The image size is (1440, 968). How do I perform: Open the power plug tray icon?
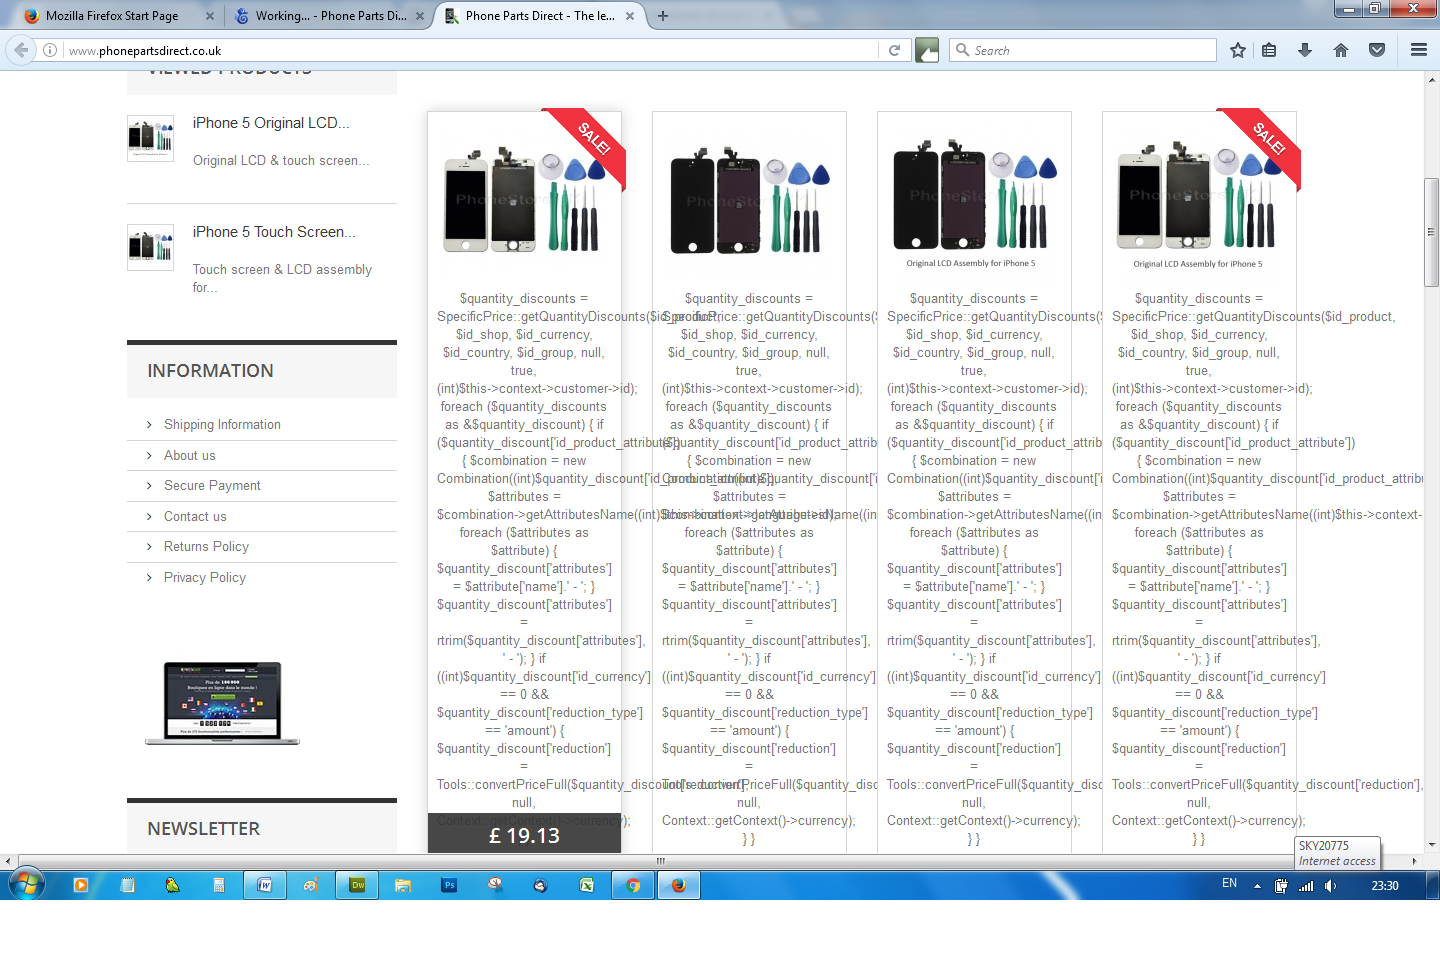pos(1281,886)
